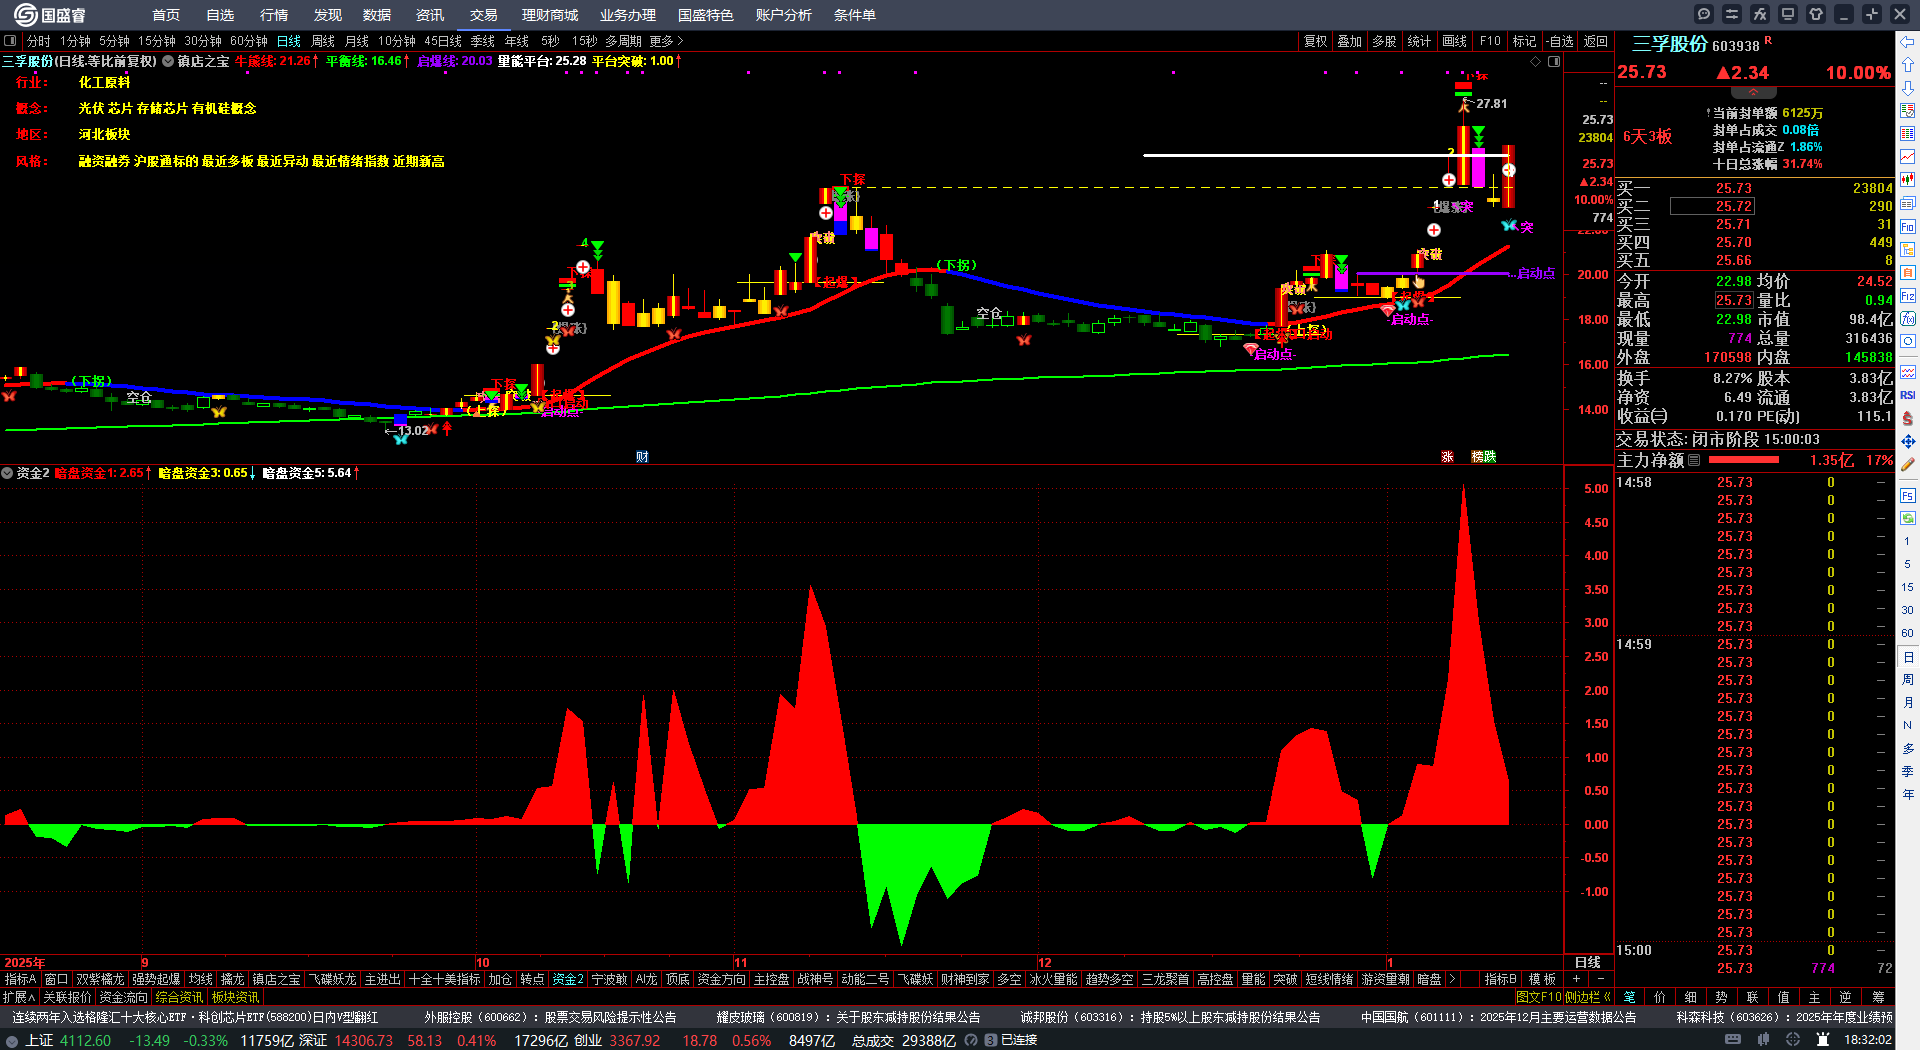
Task: Switch sidebar period to 季
Action: tap(1908, 772)
